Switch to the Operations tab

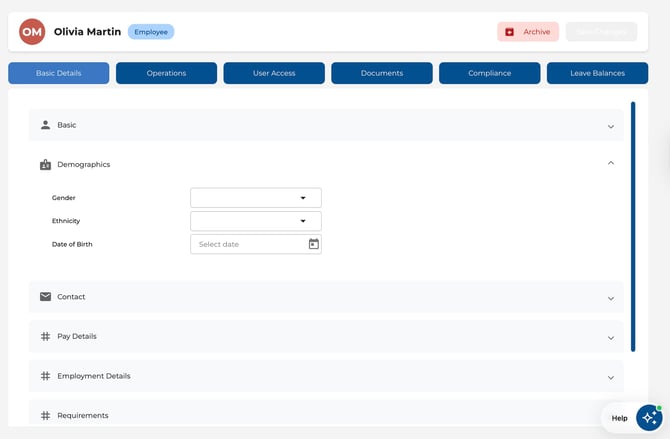pos(166,73)
